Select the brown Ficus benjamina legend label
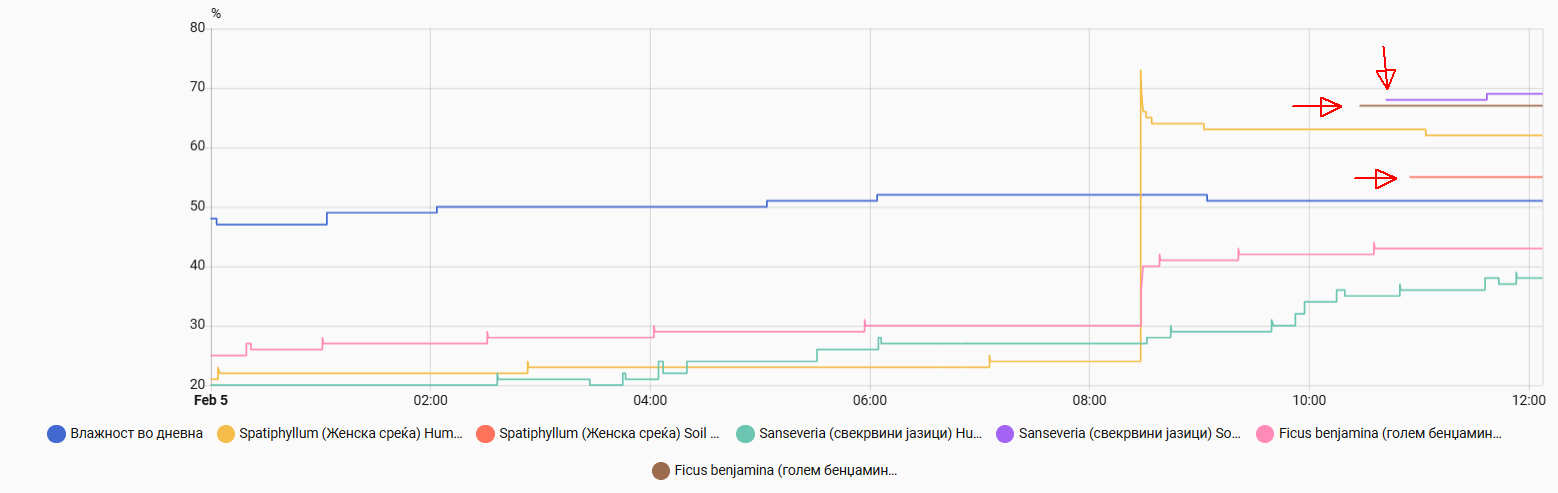This screenshot has width=1558, height=493. point(786,470)
